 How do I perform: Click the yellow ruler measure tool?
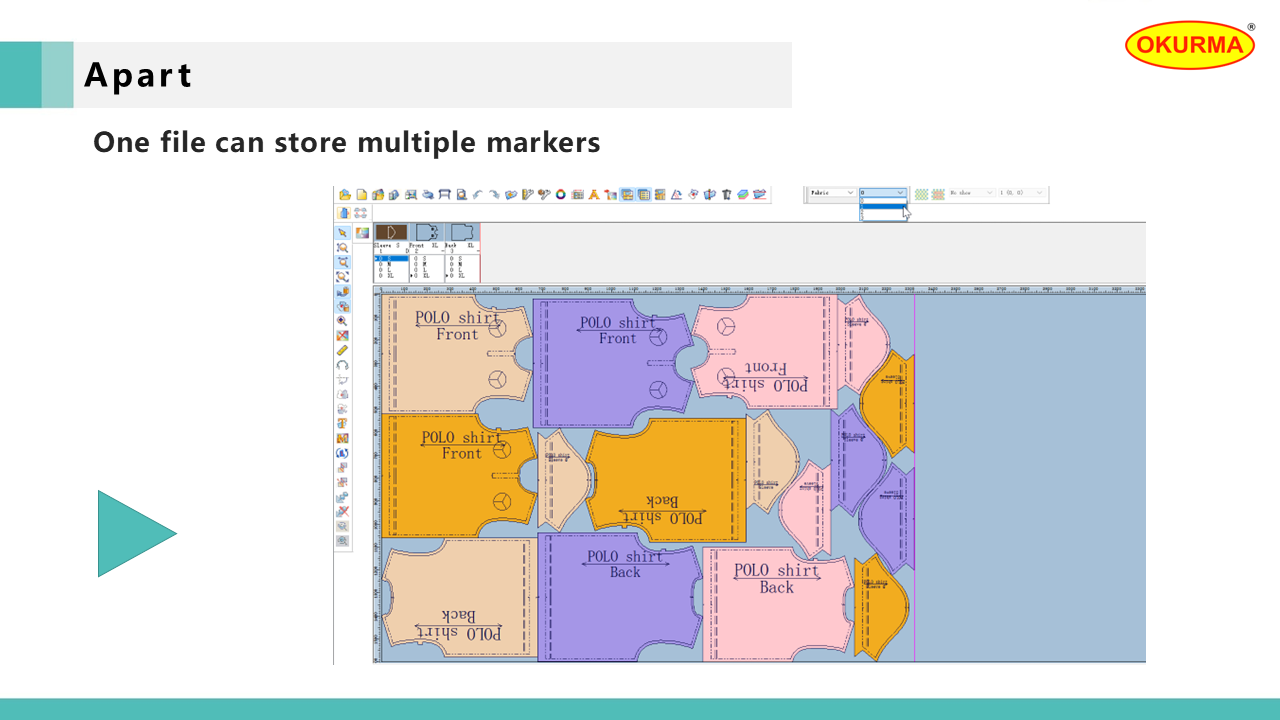pyautogui.click(x=343, y=350)
